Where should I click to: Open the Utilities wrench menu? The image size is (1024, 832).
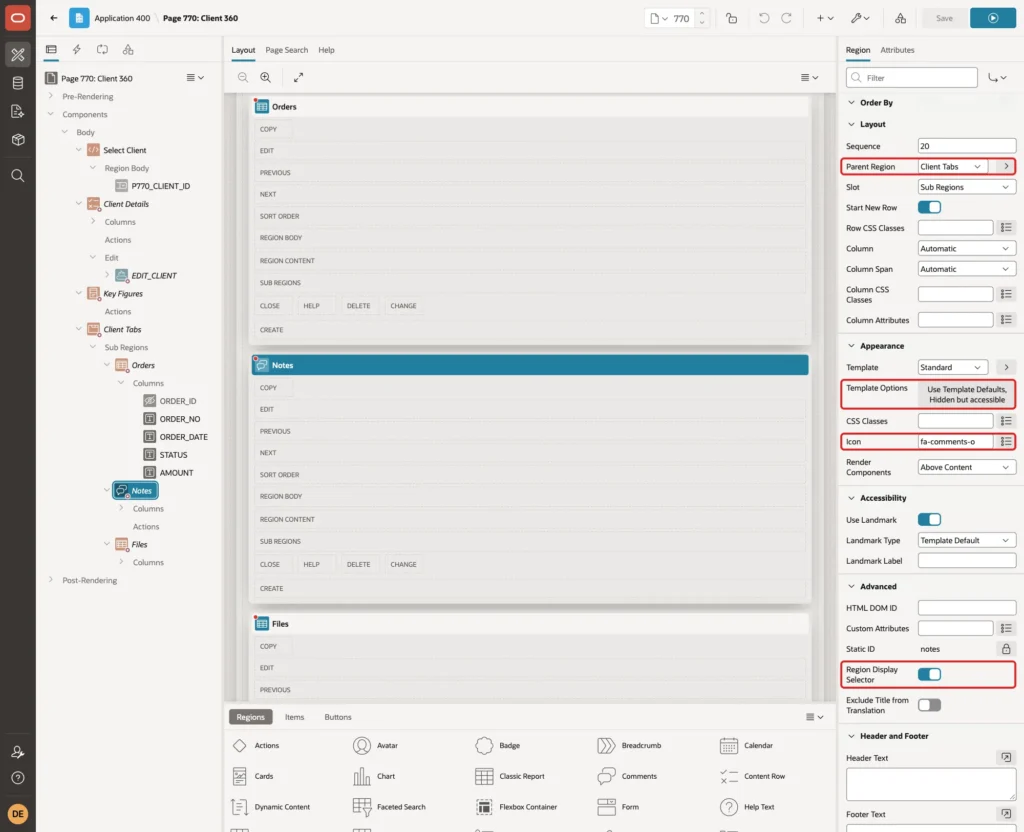(x=860, y=18)
